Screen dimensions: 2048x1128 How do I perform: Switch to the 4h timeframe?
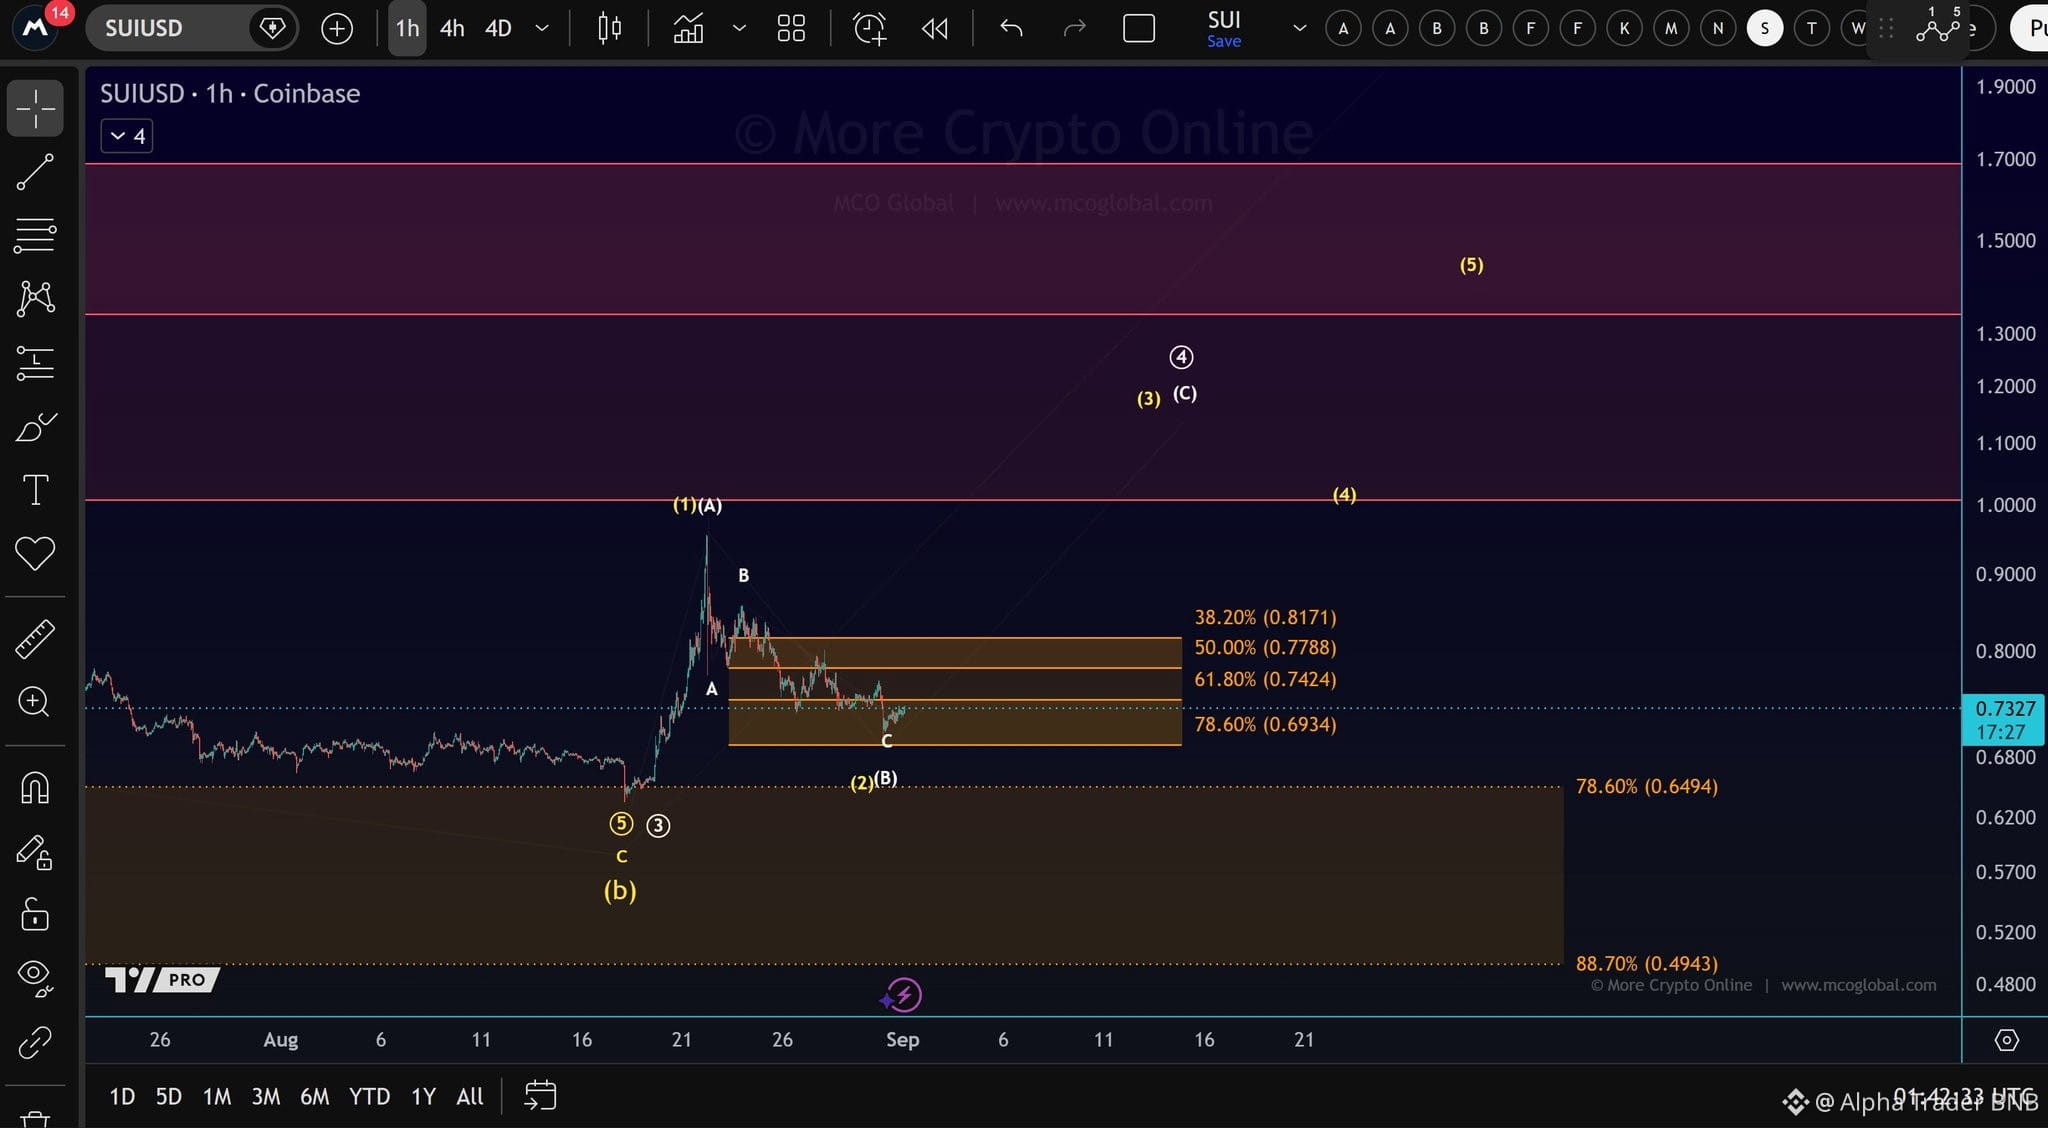452,28
